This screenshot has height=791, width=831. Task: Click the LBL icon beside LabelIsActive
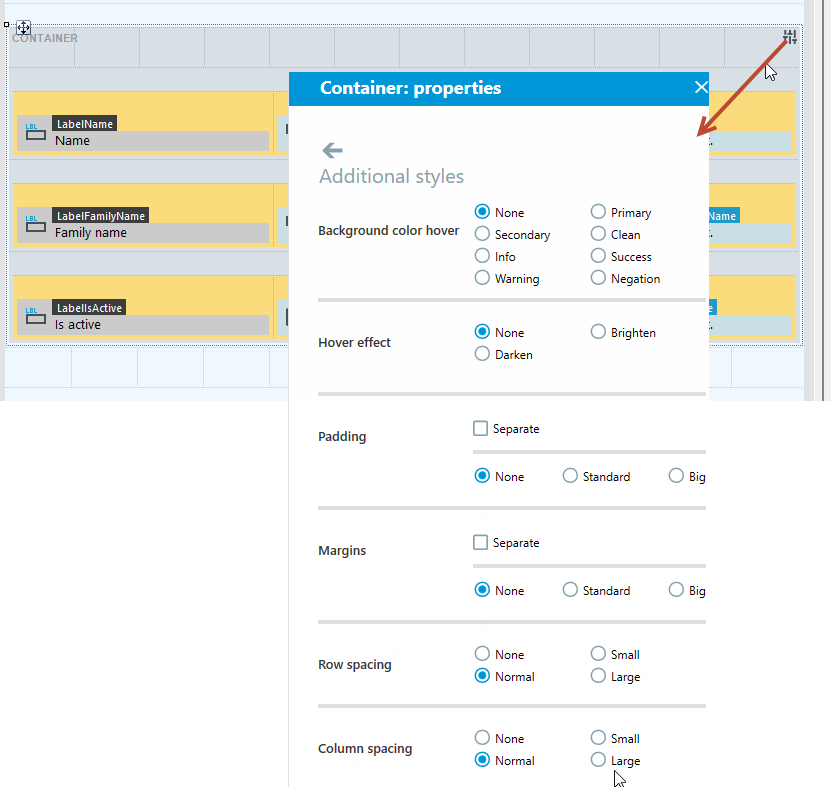coord(36,316)
